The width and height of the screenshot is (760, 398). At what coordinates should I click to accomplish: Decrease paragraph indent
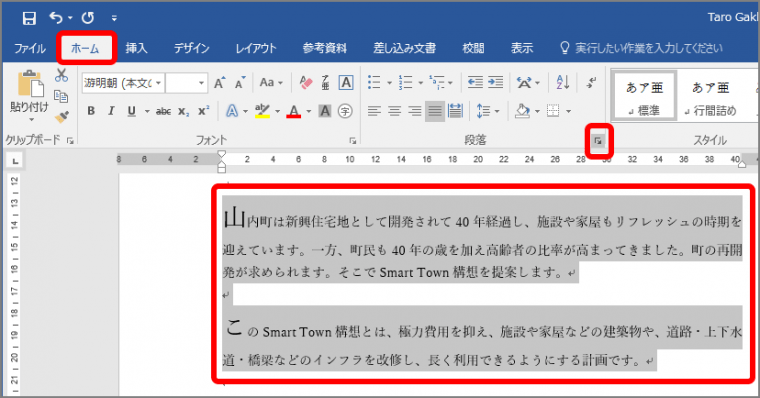point(475,82)
